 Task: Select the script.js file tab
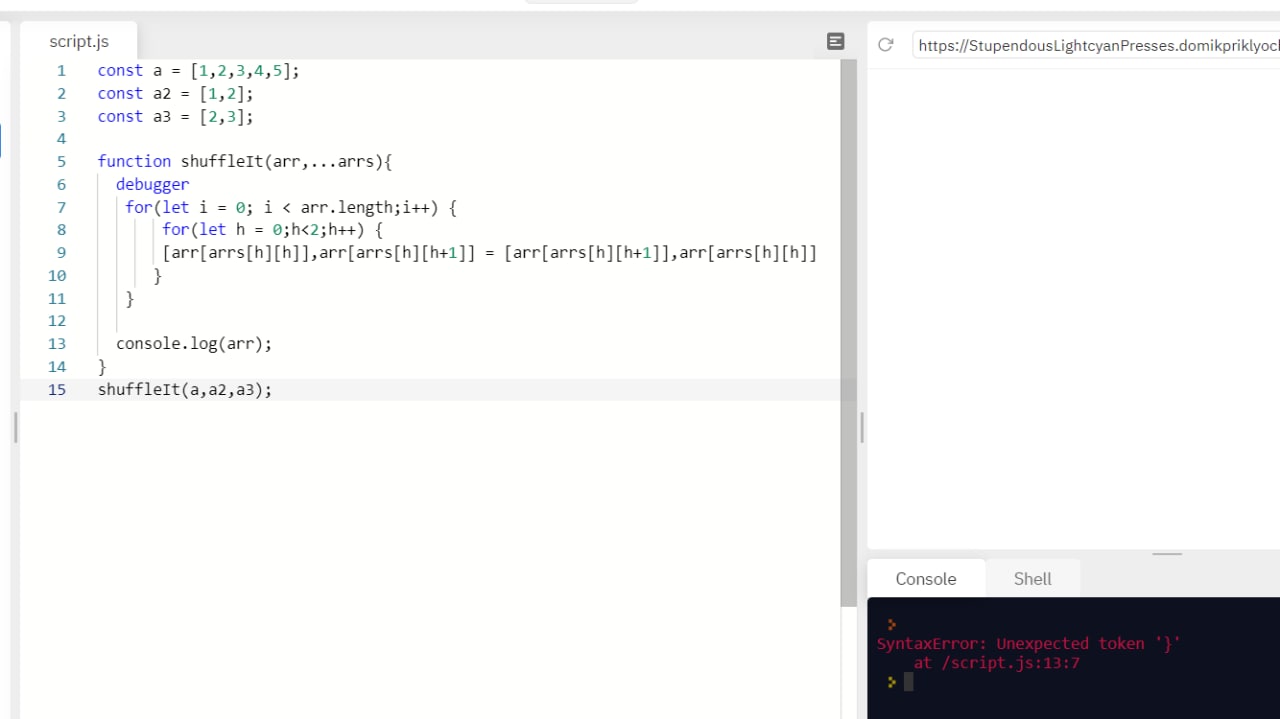pyautogui.click(x=79, y=41)
